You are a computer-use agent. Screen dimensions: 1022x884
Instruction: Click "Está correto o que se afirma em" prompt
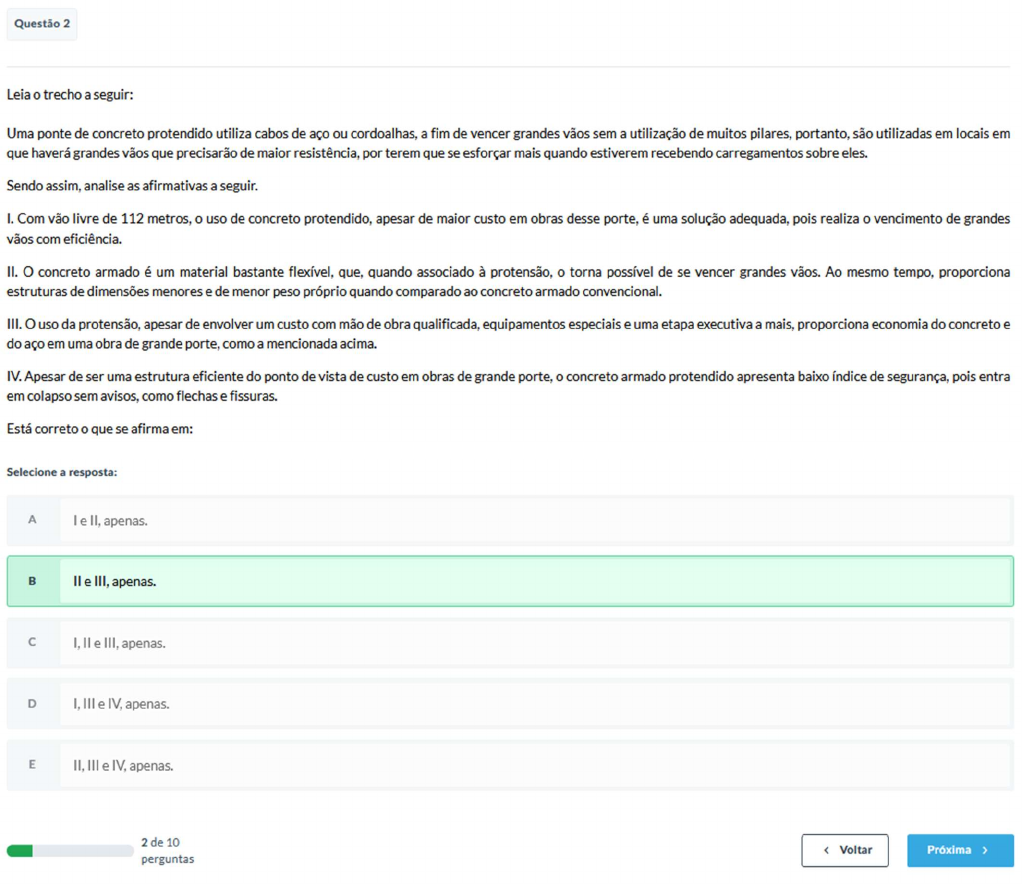pyautogui.click(x=100, y=429)
